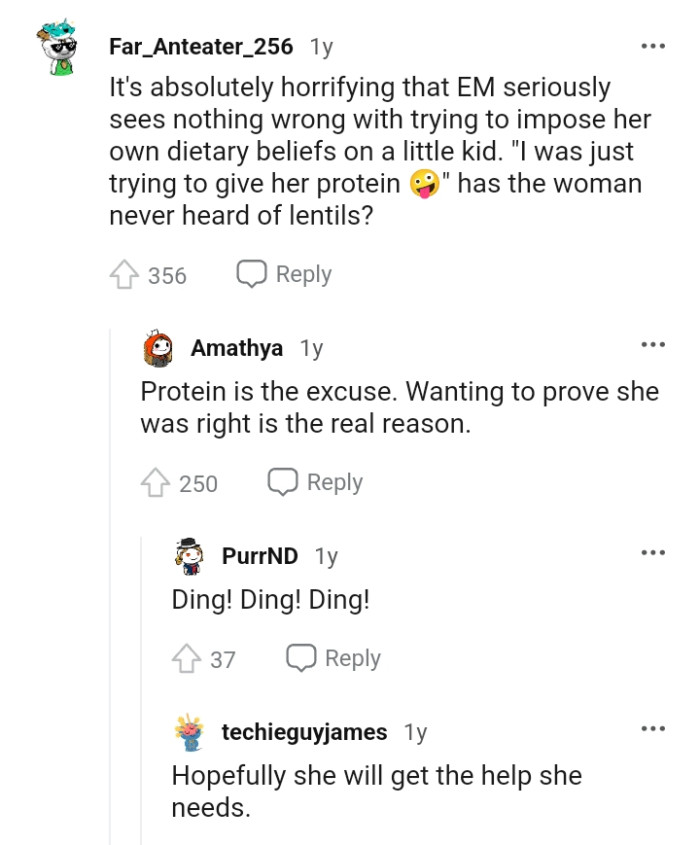The width and height of the screenshot is (700, 845).
Task: Open the overflow dropdown on Far_Anteater_256's comment
Action: pyautogui.click(x=653, y=45)
